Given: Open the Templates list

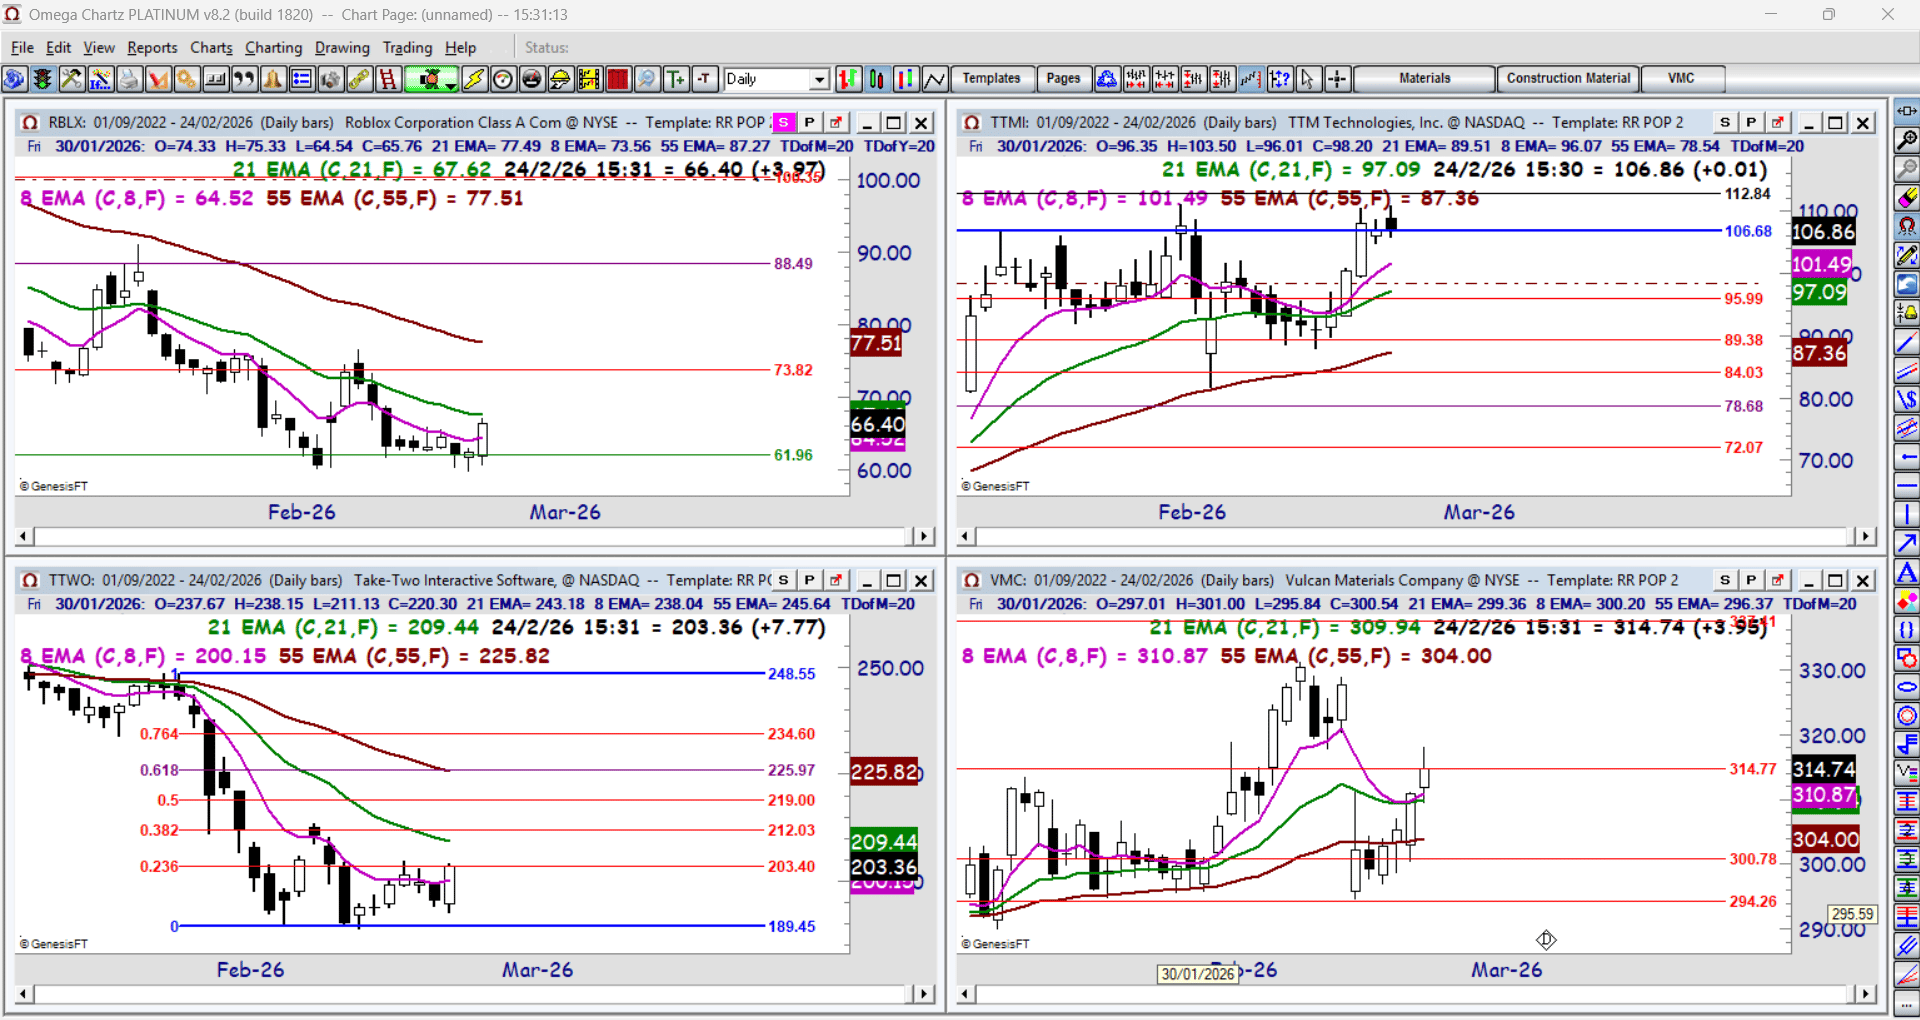Looking at the screenshot, I should (x=991, y=79).
